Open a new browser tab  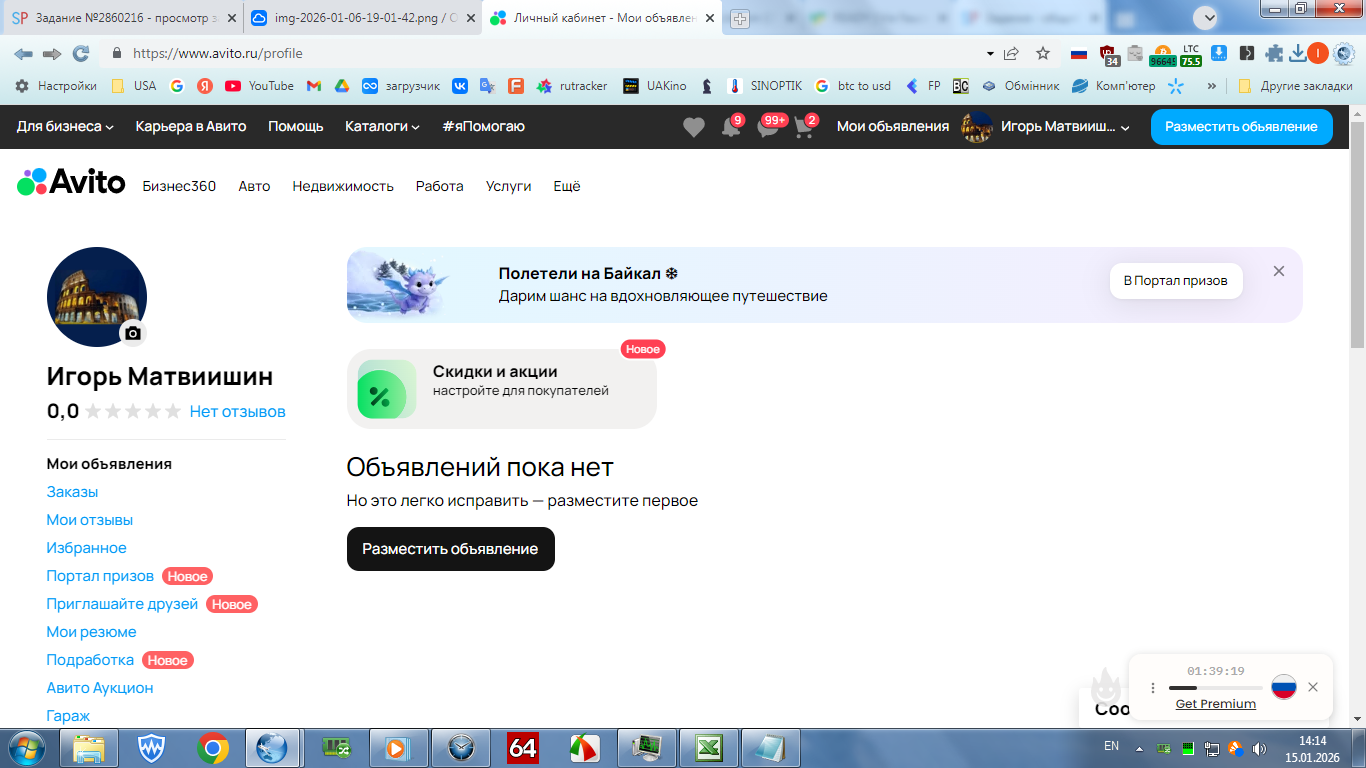740,18
